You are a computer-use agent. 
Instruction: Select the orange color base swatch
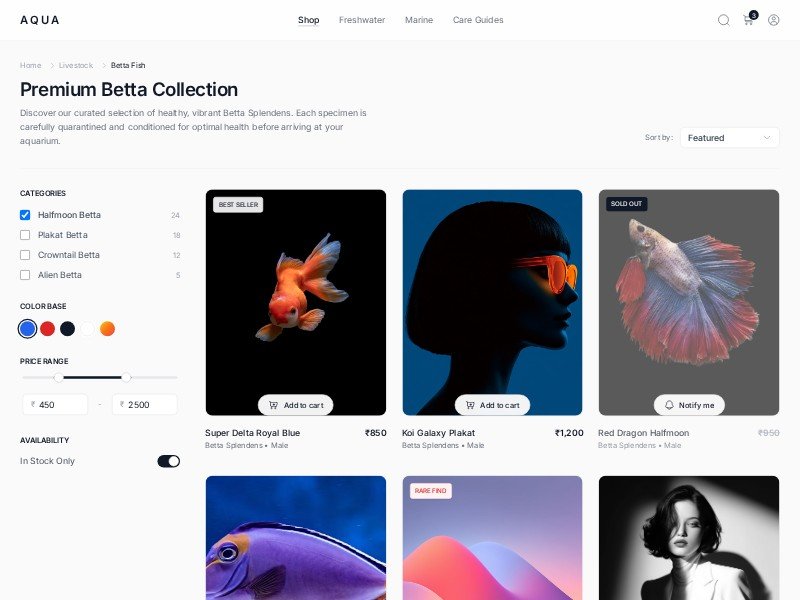[x=107, y=329]
